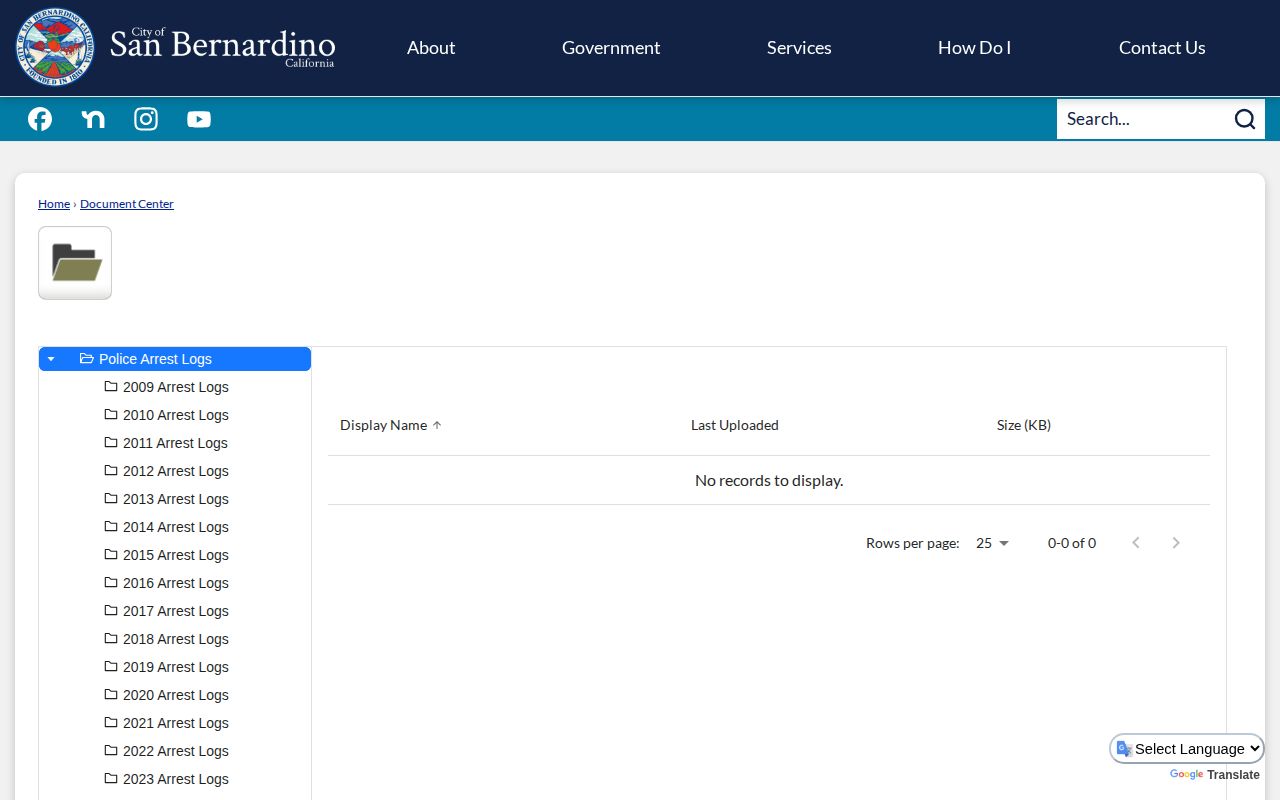This screenshot has width=1280, height=800.
Task: Open the Instagram social icon
Action: pyautogui.click(x=146, y=119)
